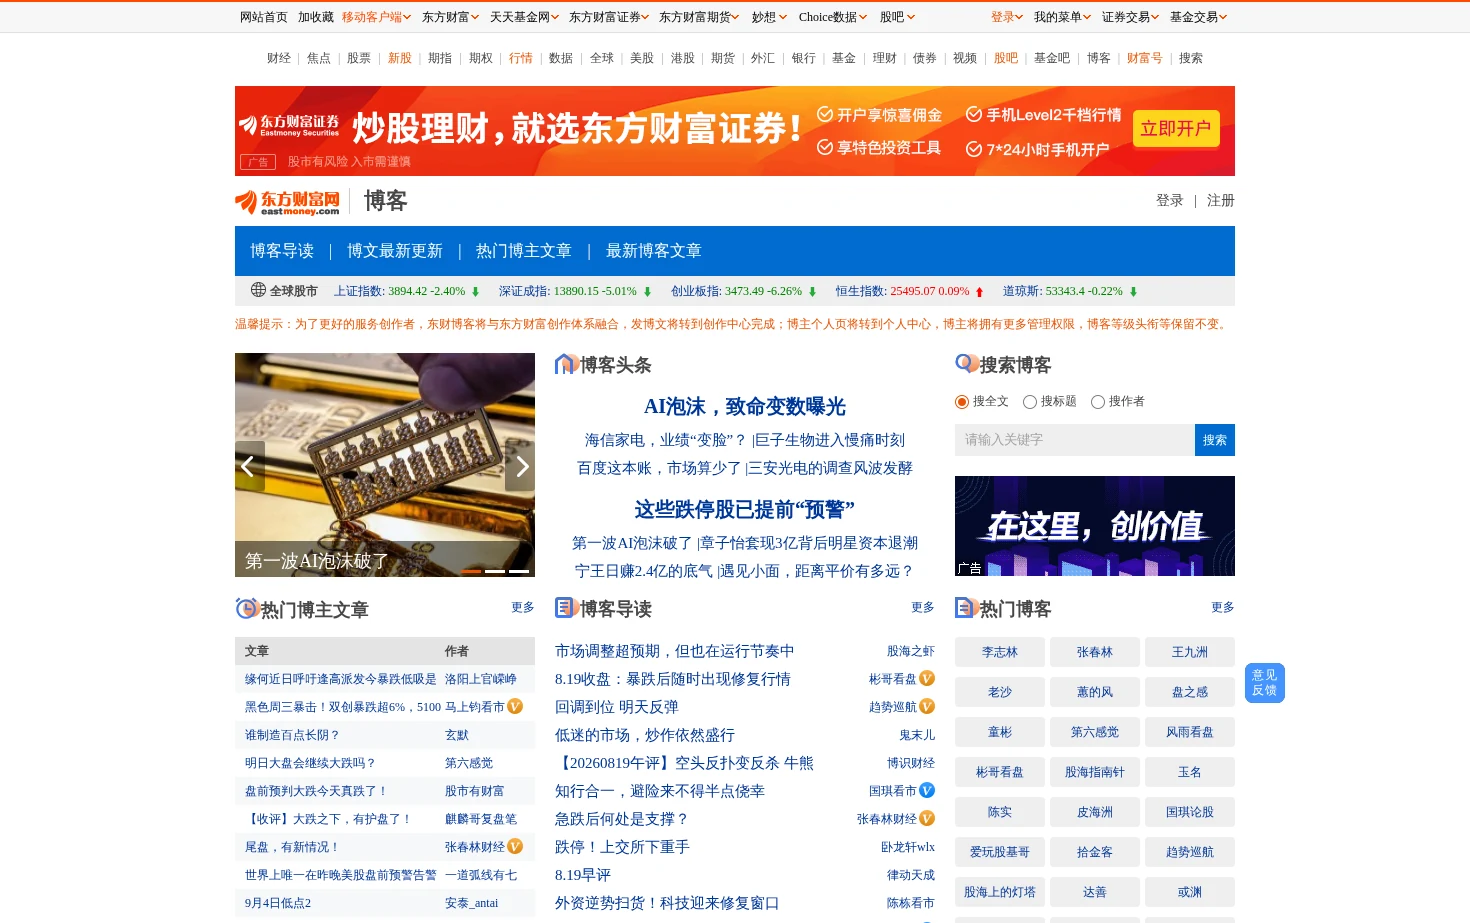
Task: Click the blue V badge beside 国琪看市
Action: [x=927, y=790]
